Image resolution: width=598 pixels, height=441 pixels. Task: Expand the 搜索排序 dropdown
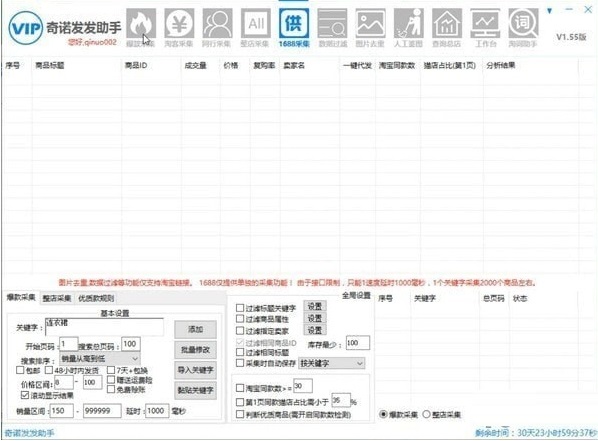[x=100, y=359]
